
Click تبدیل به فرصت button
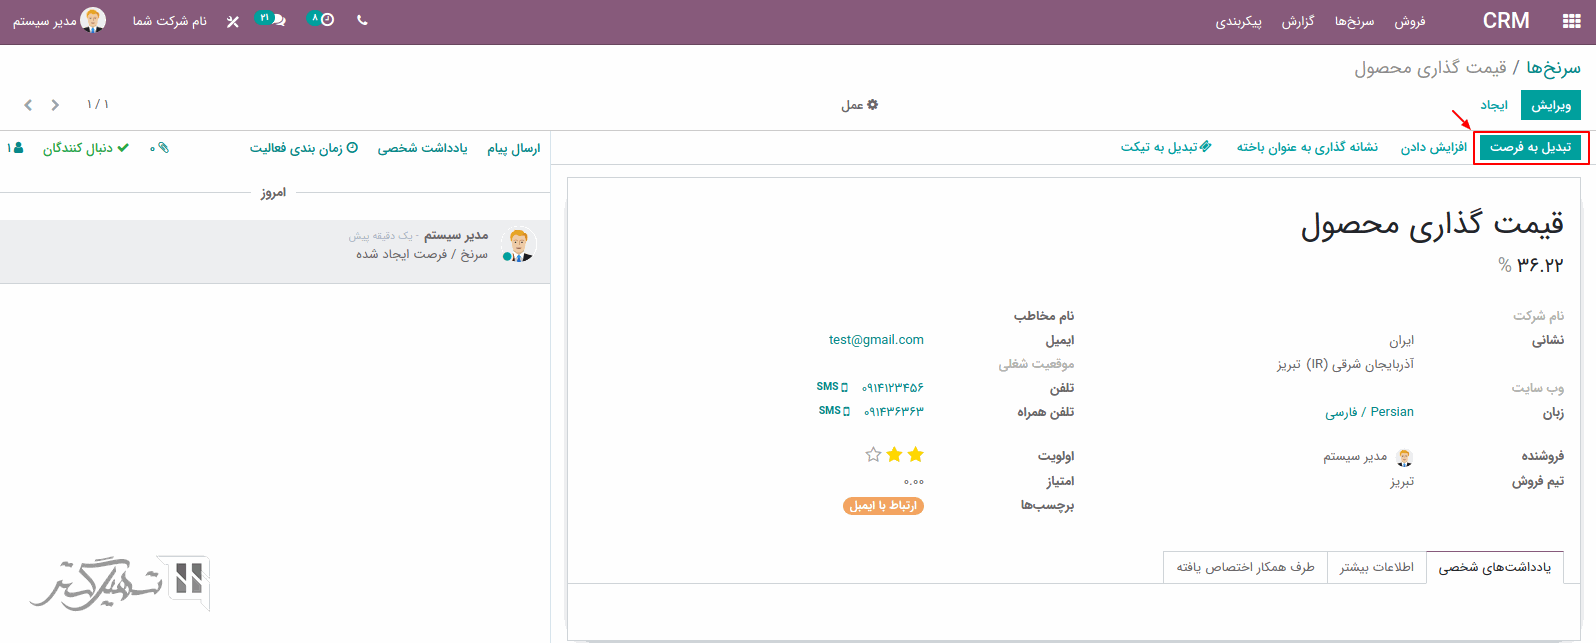tap(1530, 147)
